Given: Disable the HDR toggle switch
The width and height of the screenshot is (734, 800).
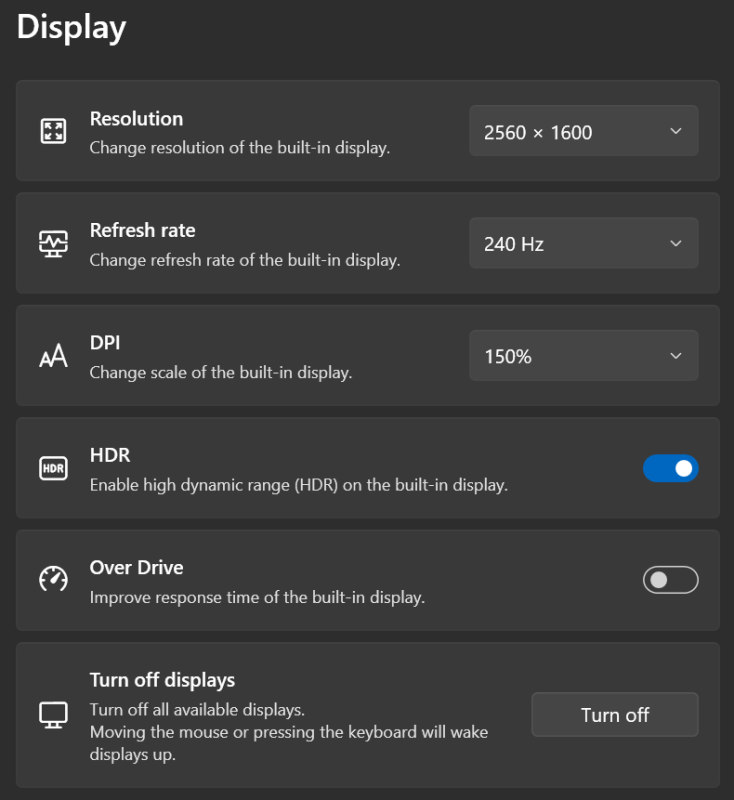Looking at the screenshot, I should pos(670,468).
